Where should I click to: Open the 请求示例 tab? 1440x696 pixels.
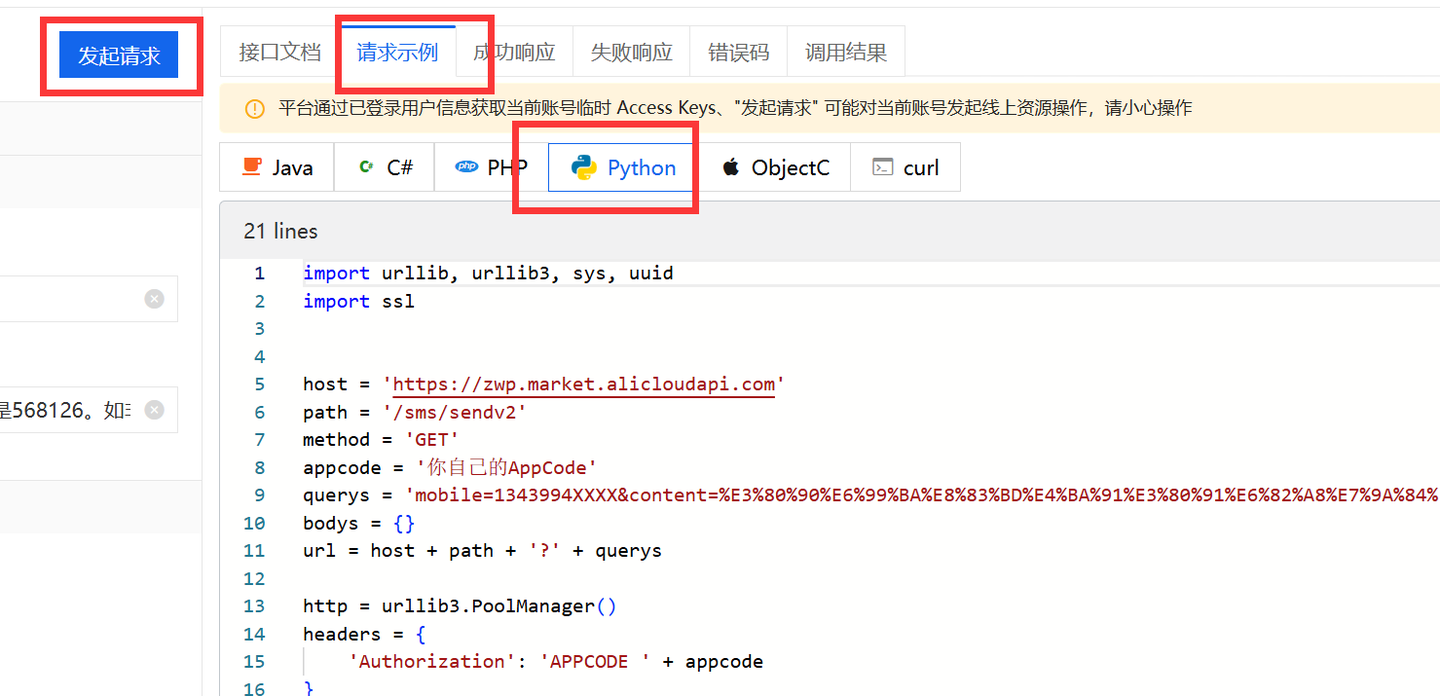[x=396, y=51]
